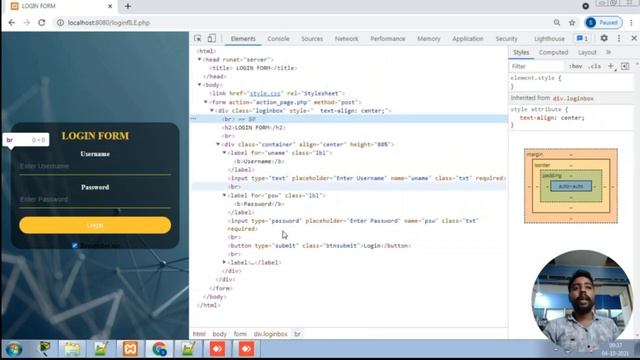View site information icon in address bar
This screenshot has width=640, height=360.
pyautogui.click(x=60, y=22)
